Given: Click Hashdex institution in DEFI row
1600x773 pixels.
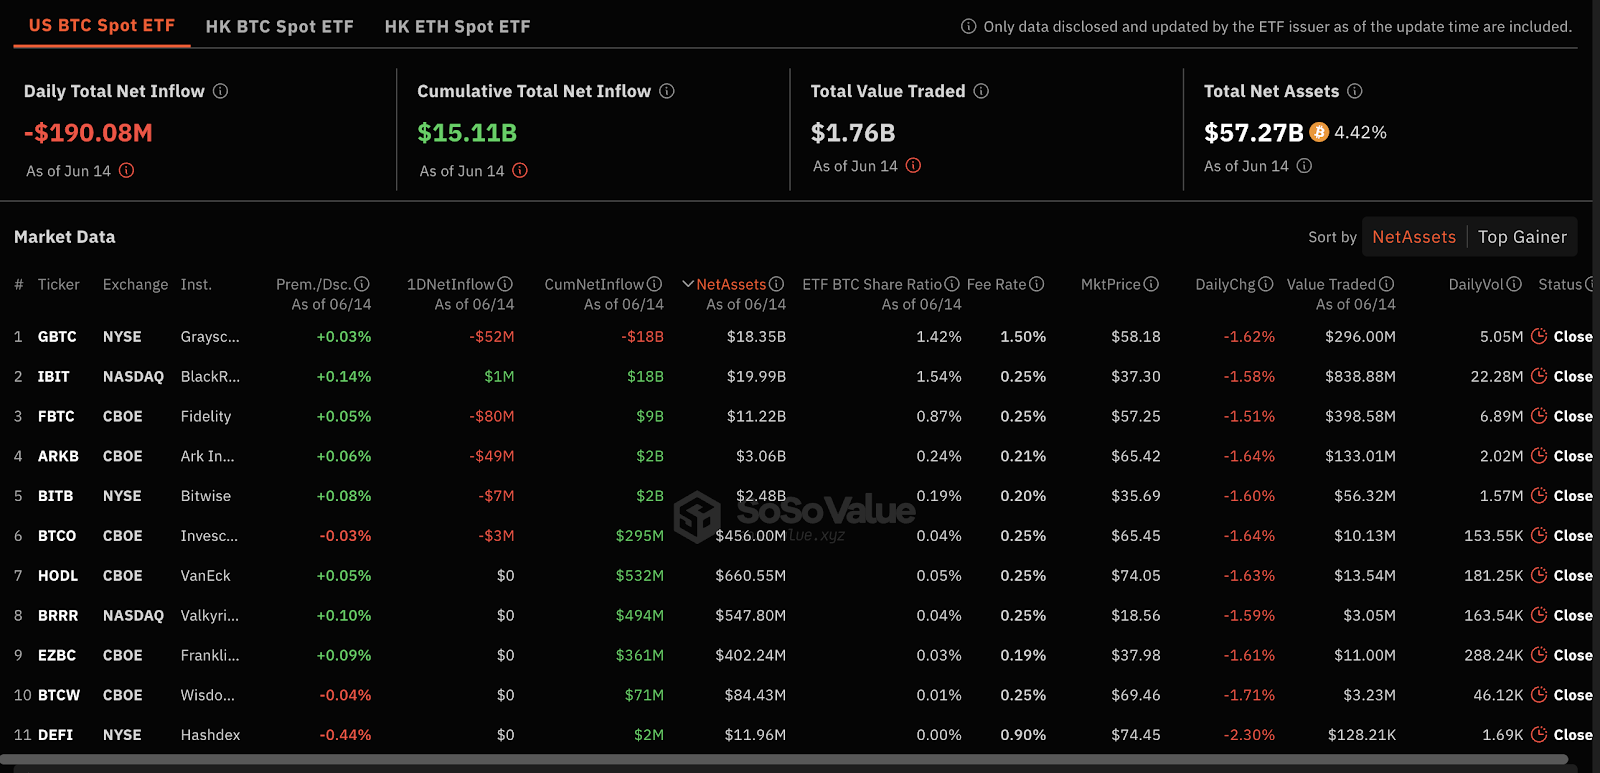Looking at the screenshot, I should (x=210, y=735).
